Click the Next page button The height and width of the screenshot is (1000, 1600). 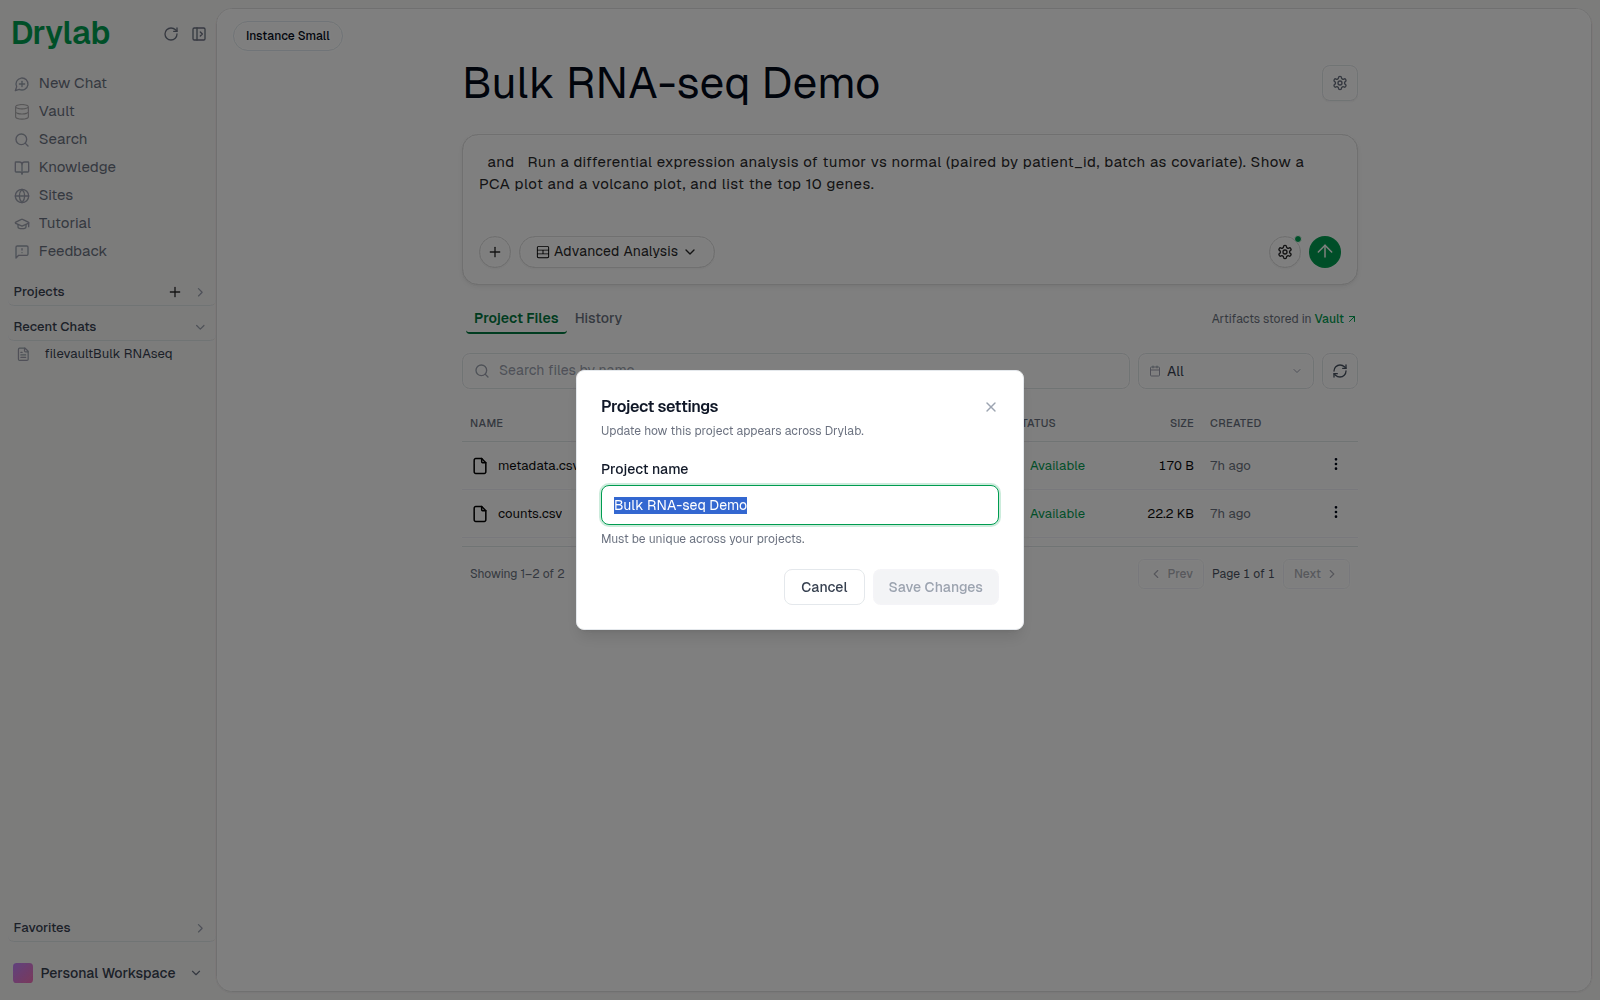click(x=1316, y=574)
